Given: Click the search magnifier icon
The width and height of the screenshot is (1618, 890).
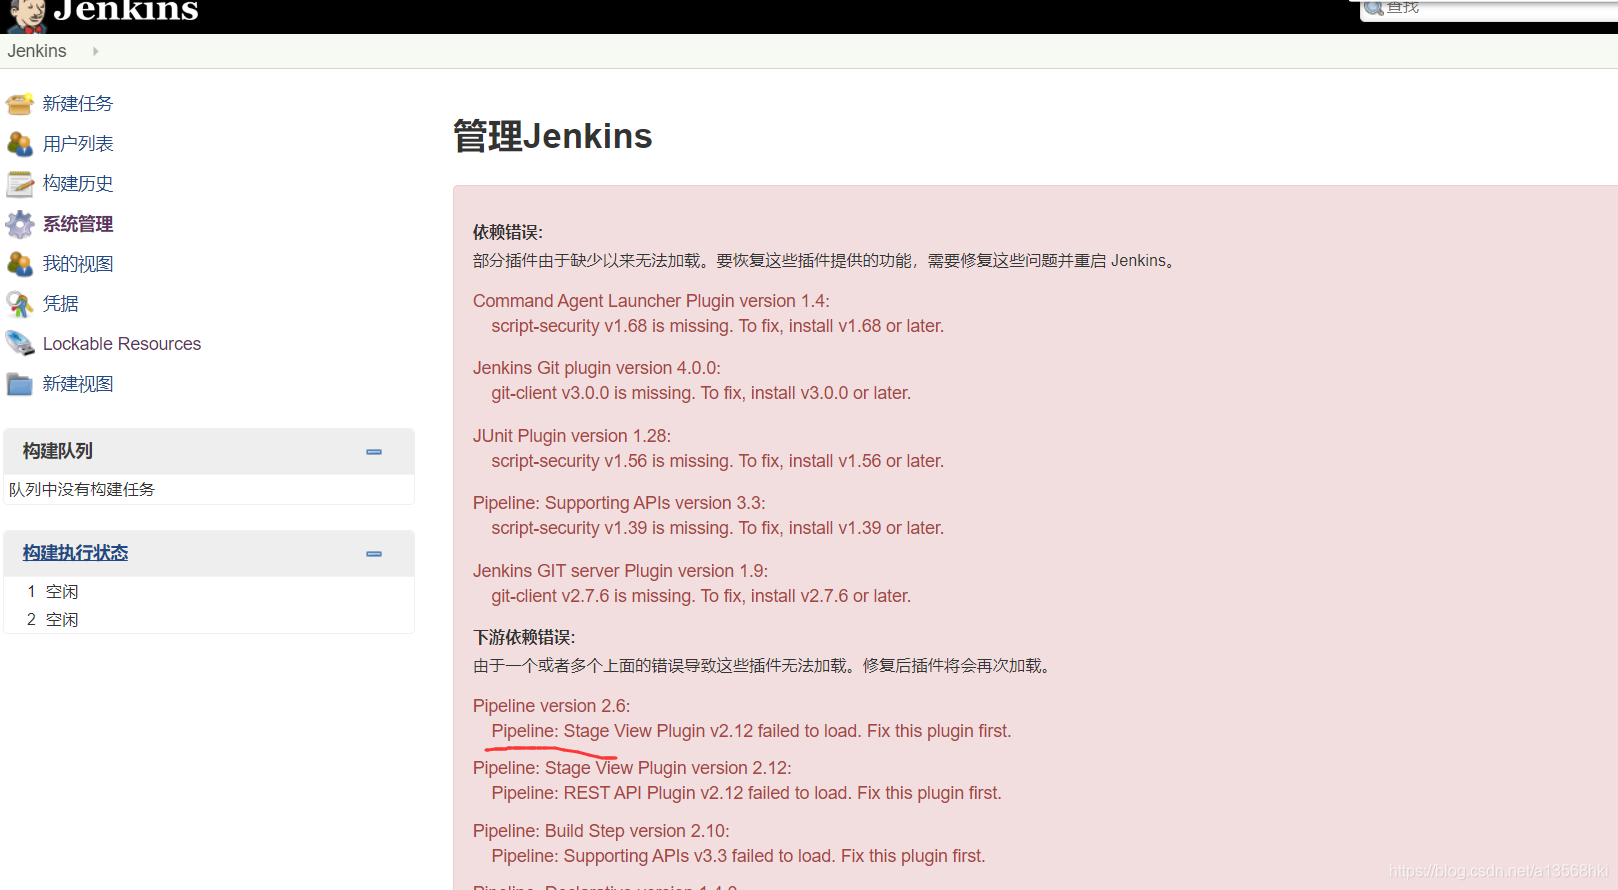Looking at the screenshot, I should pyautogui.click(x=1374, y=8).
